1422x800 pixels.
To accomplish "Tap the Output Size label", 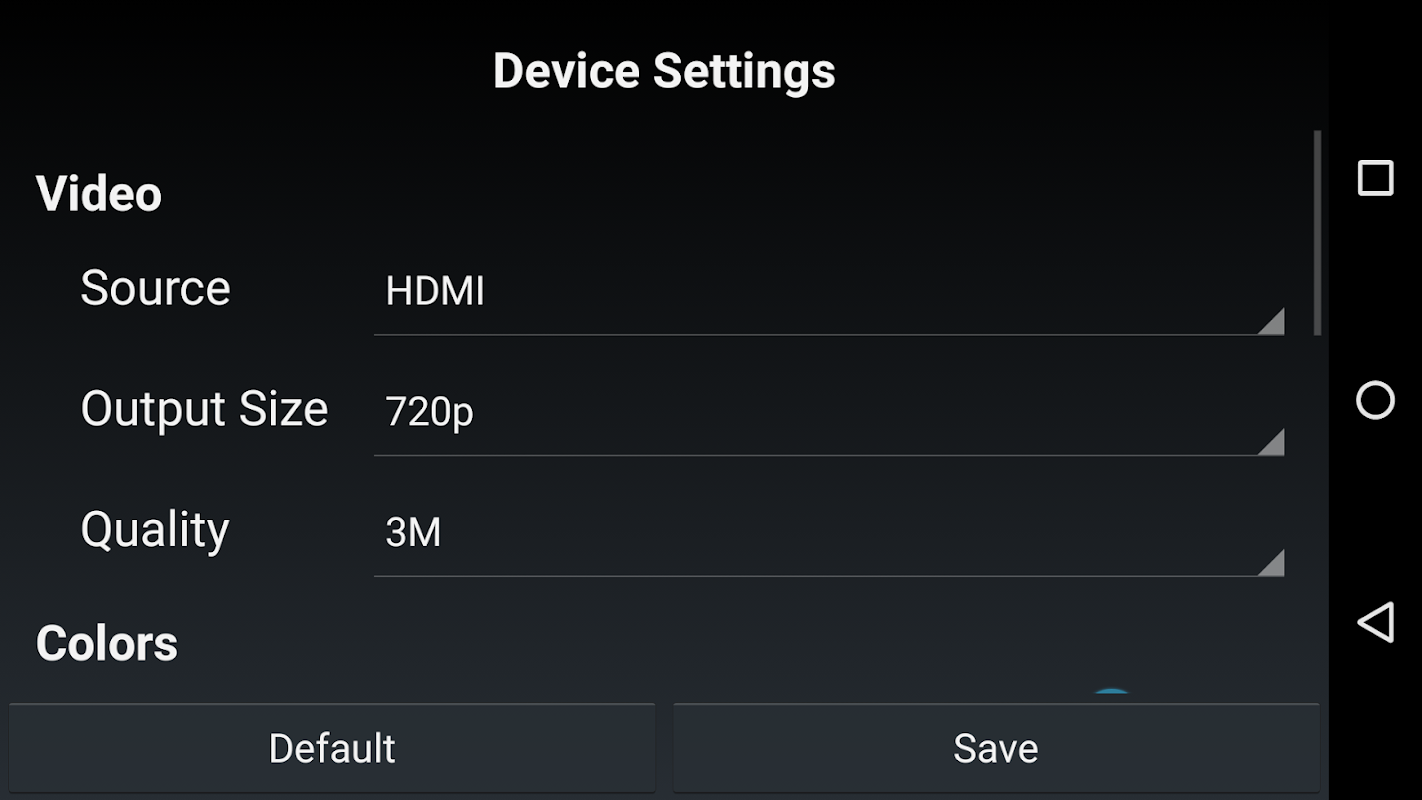I will point(204,410).
